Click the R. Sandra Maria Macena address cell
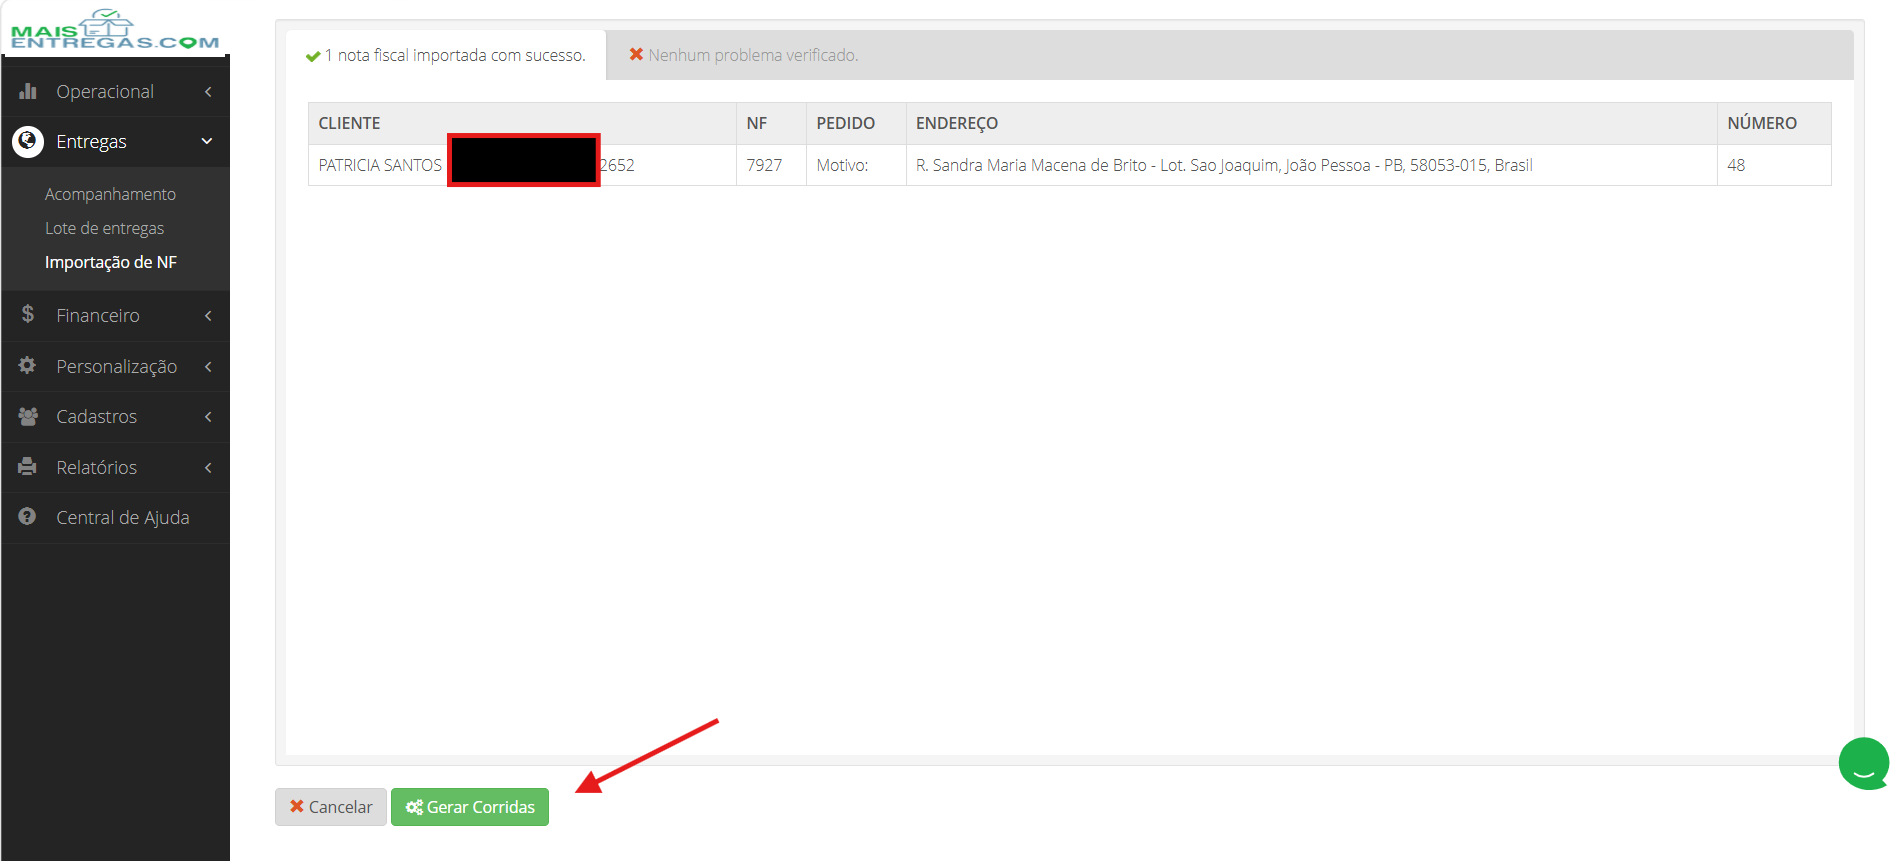This screenshot has width=1896, height=861. coord(1311,165)
